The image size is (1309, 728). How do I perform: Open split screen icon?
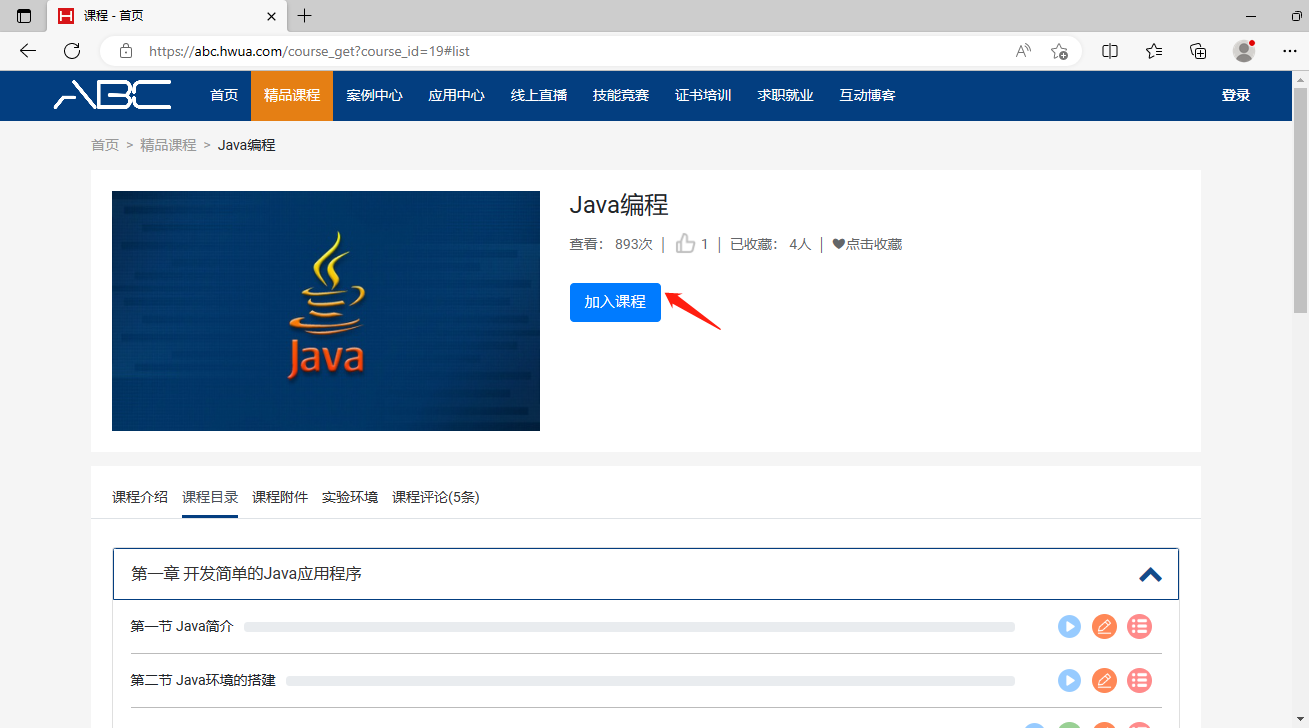tap(1110, 51)
